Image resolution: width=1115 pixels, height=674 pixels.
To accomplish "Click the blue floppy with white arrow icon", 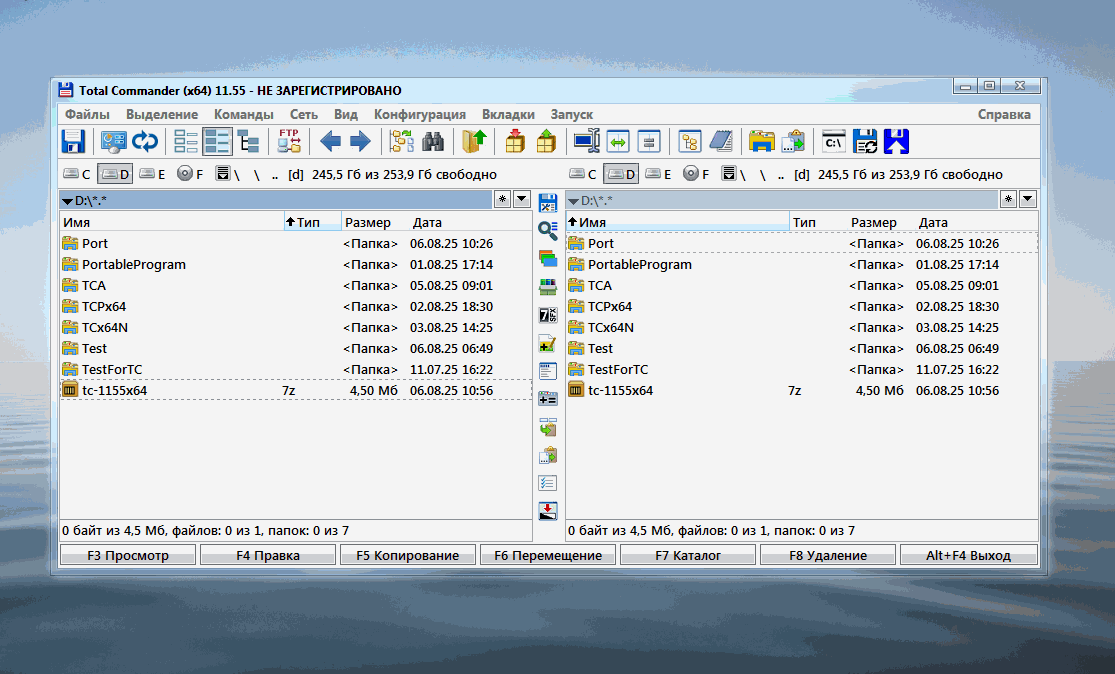I will tap(896, 141).
